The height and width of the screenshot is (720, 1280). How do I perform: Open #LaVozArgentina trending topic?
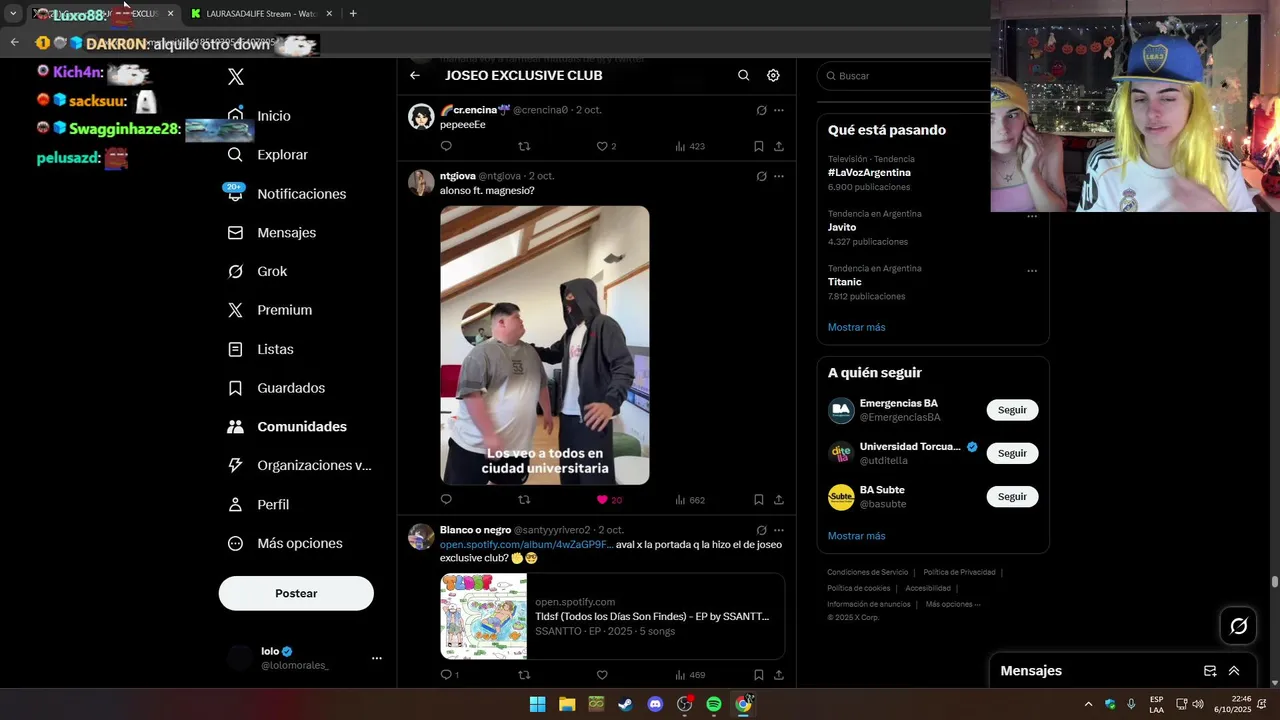tap(869, 172)
